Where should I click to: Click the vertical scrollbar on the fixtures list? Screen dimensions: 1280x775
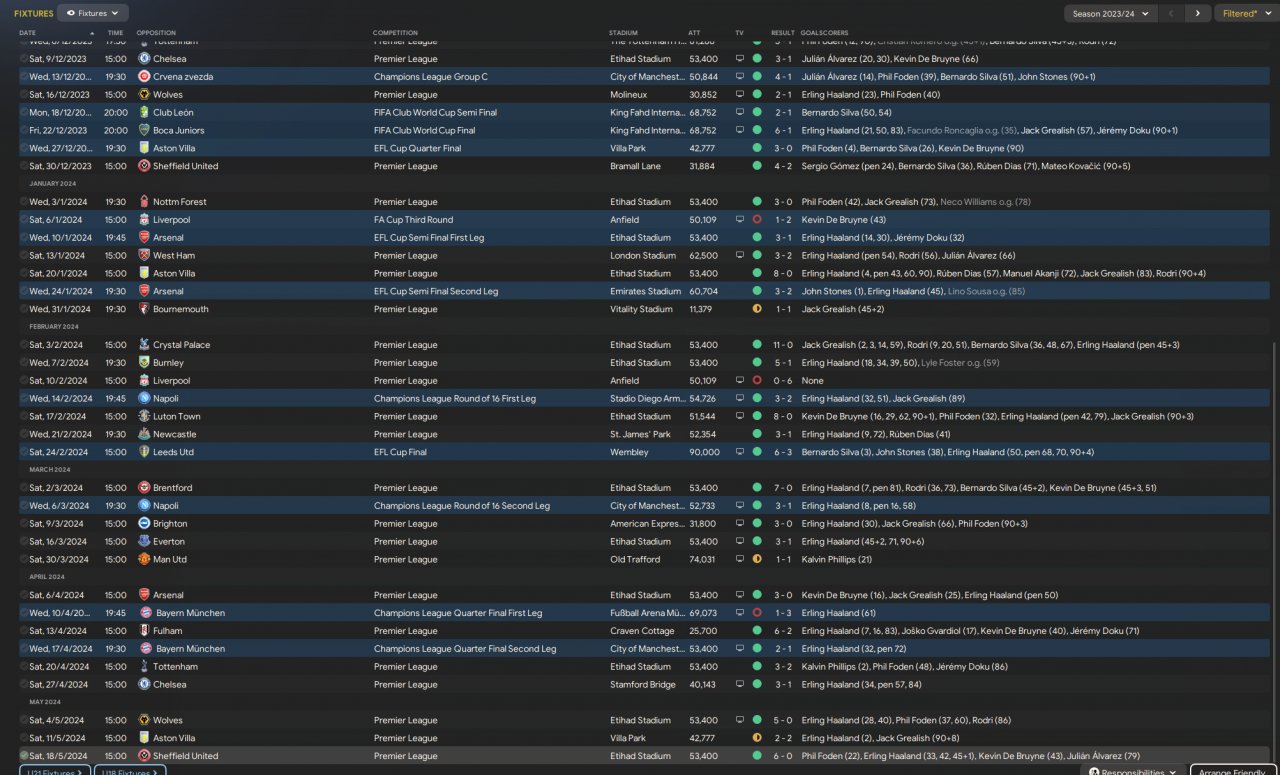click(1274, 550)
